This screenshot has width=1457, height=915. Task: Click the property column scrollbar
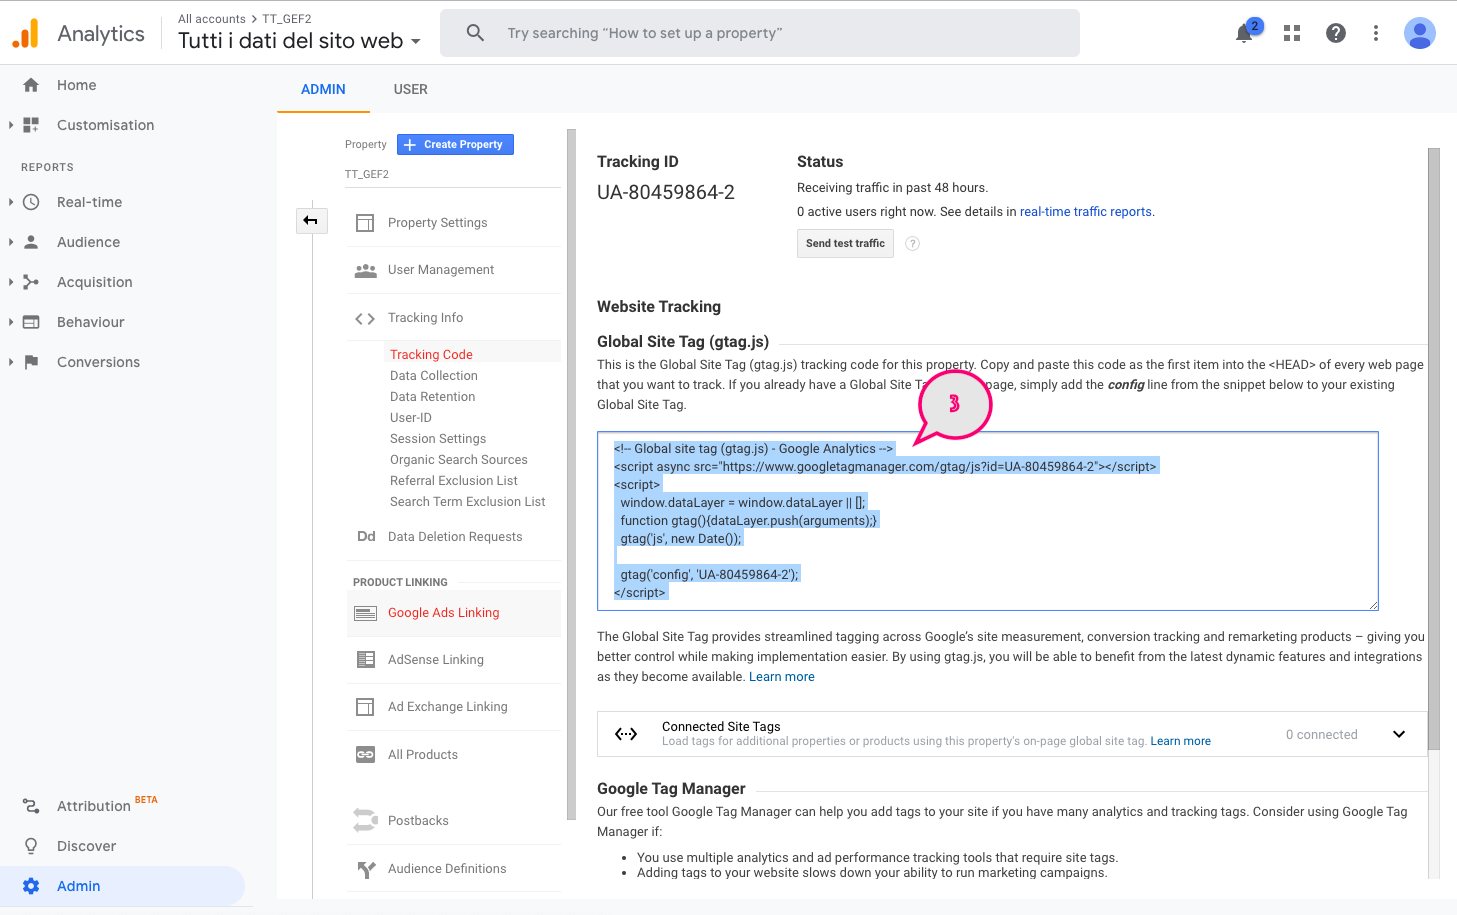tap(572, 474)
